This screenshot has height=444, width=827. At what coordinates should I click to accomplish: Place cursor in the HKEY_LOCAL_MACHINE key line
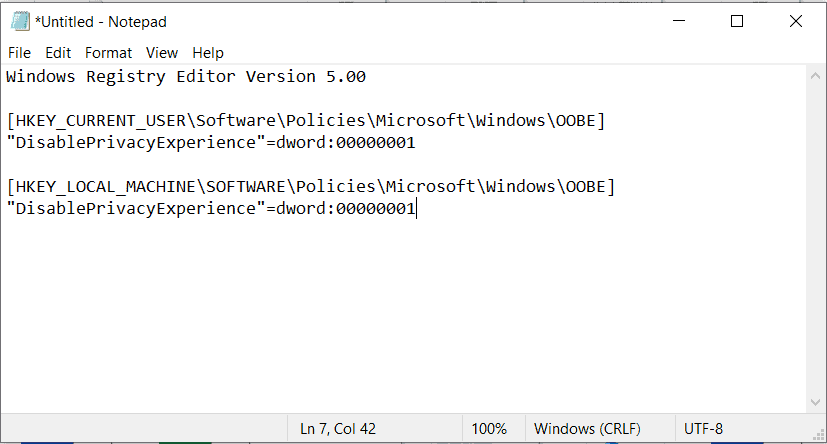(x=310, y=187)
